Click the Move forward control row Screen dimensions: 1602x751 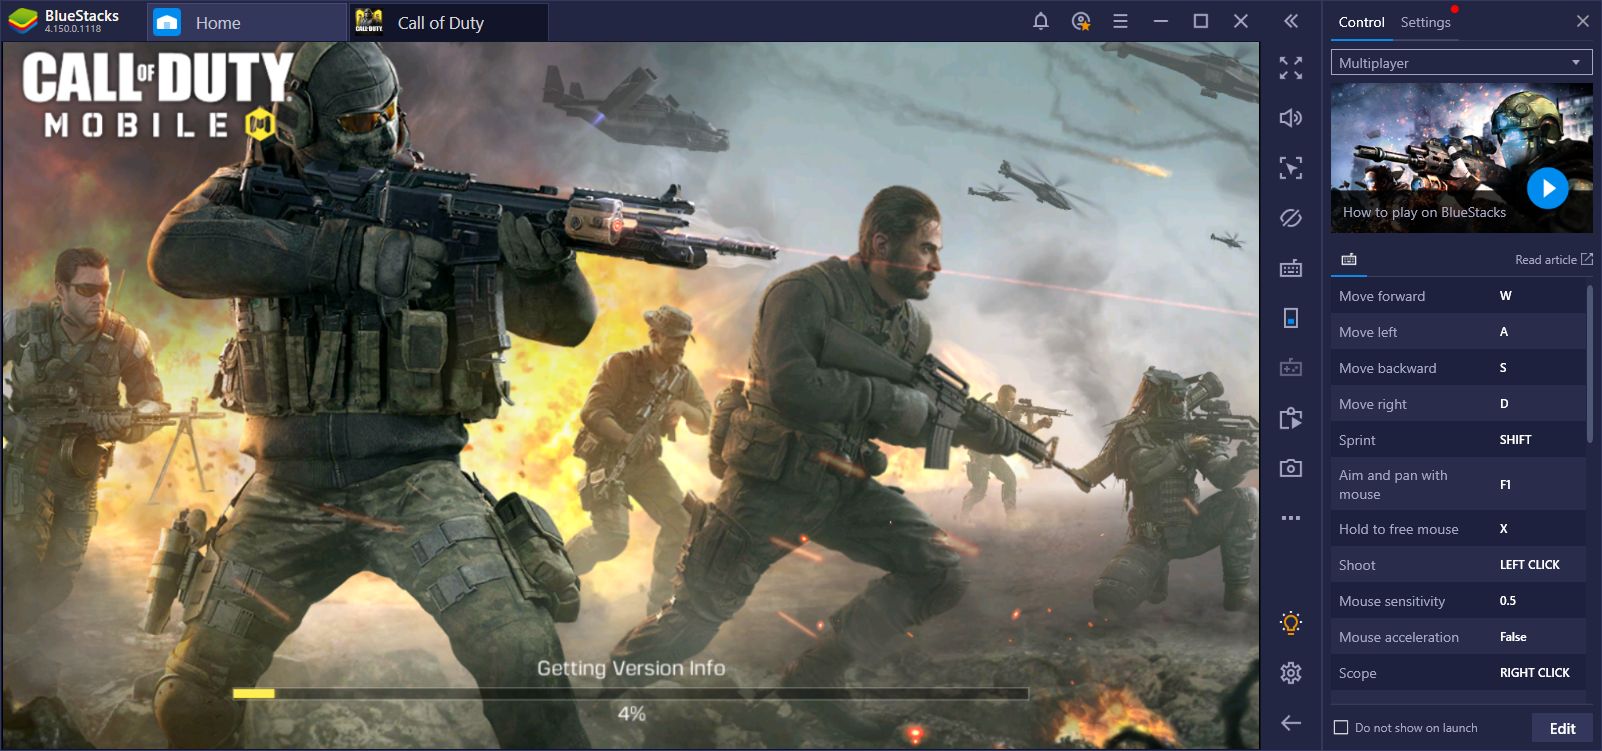1458,296
